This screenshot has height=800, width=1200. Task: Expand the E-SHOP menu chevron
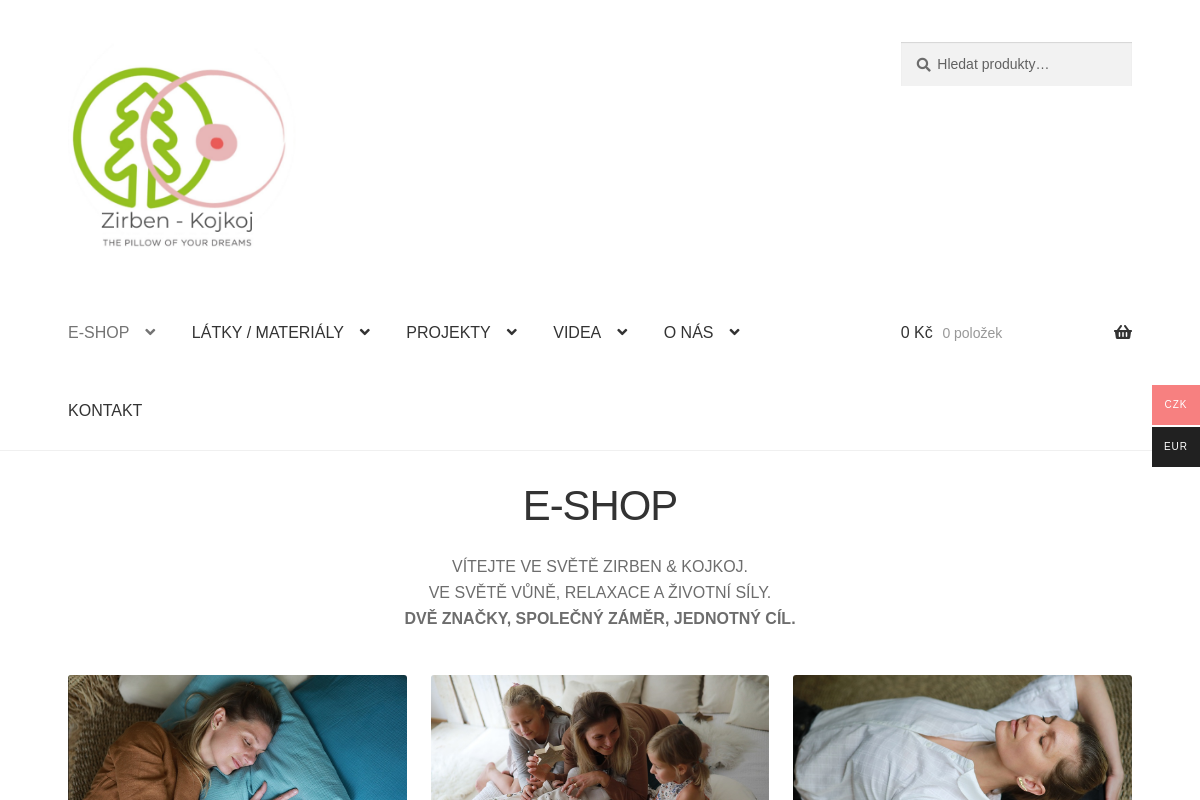coord(150,333)
